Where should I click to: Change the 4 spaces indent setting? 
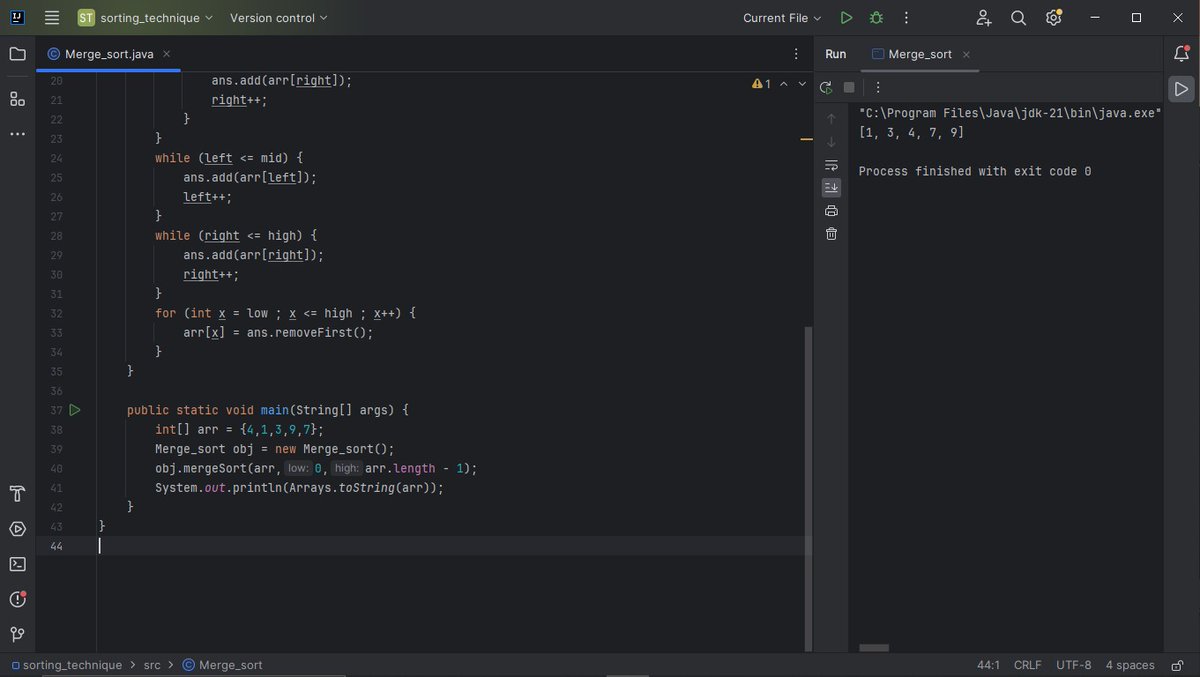coord(1130,665)
